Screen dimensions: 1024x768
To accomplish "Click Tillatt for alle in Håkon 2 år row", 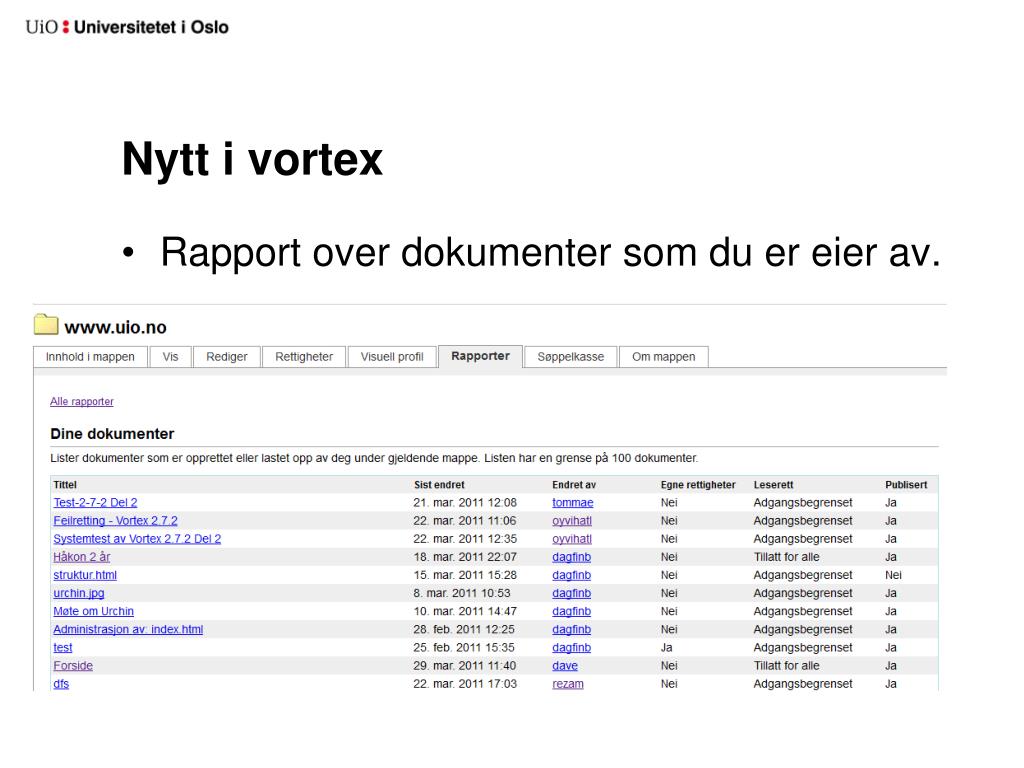I will pos(787,557).
